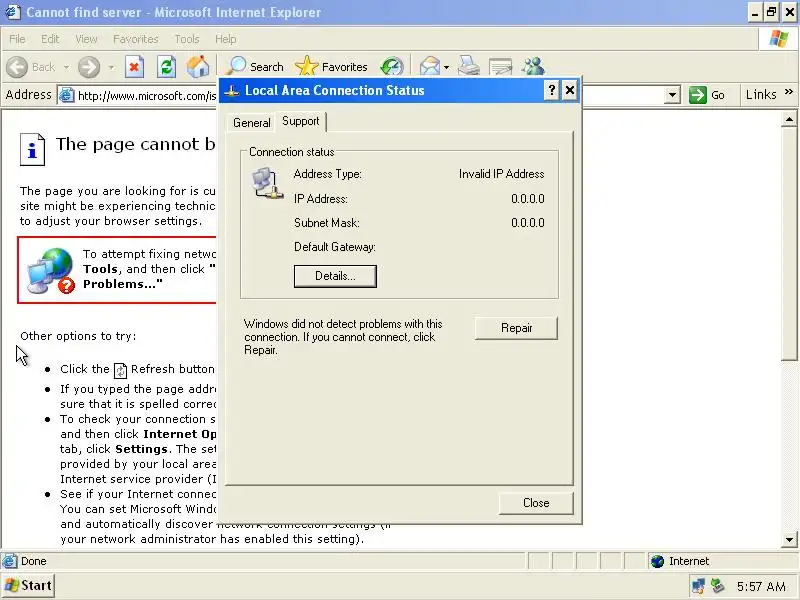Open History with the green clock icon
The height and width of the screenshot is (600, 800).
pyautogui.click(x=392, y=67)
